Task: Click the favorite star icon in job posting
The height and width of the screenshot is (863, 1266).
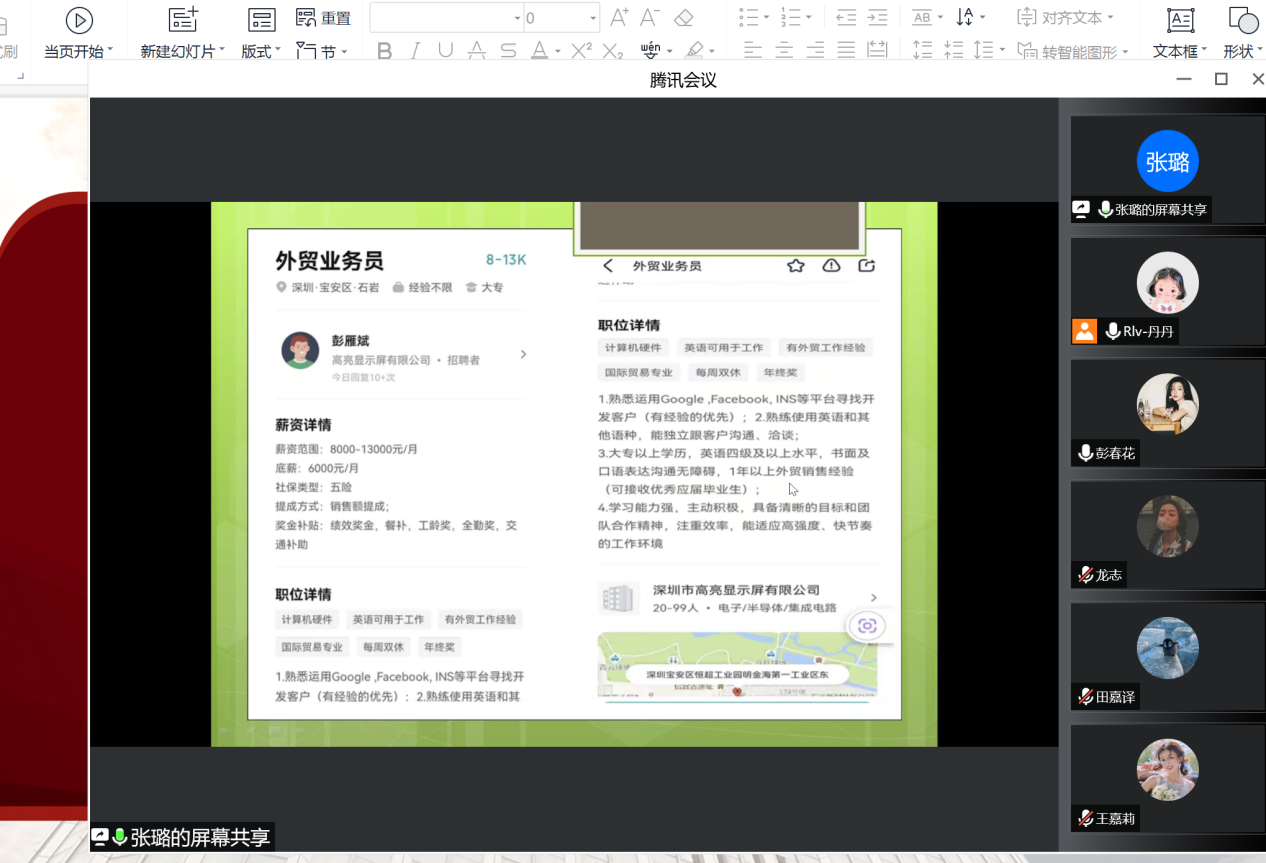Action: click(x=796, y=265)
